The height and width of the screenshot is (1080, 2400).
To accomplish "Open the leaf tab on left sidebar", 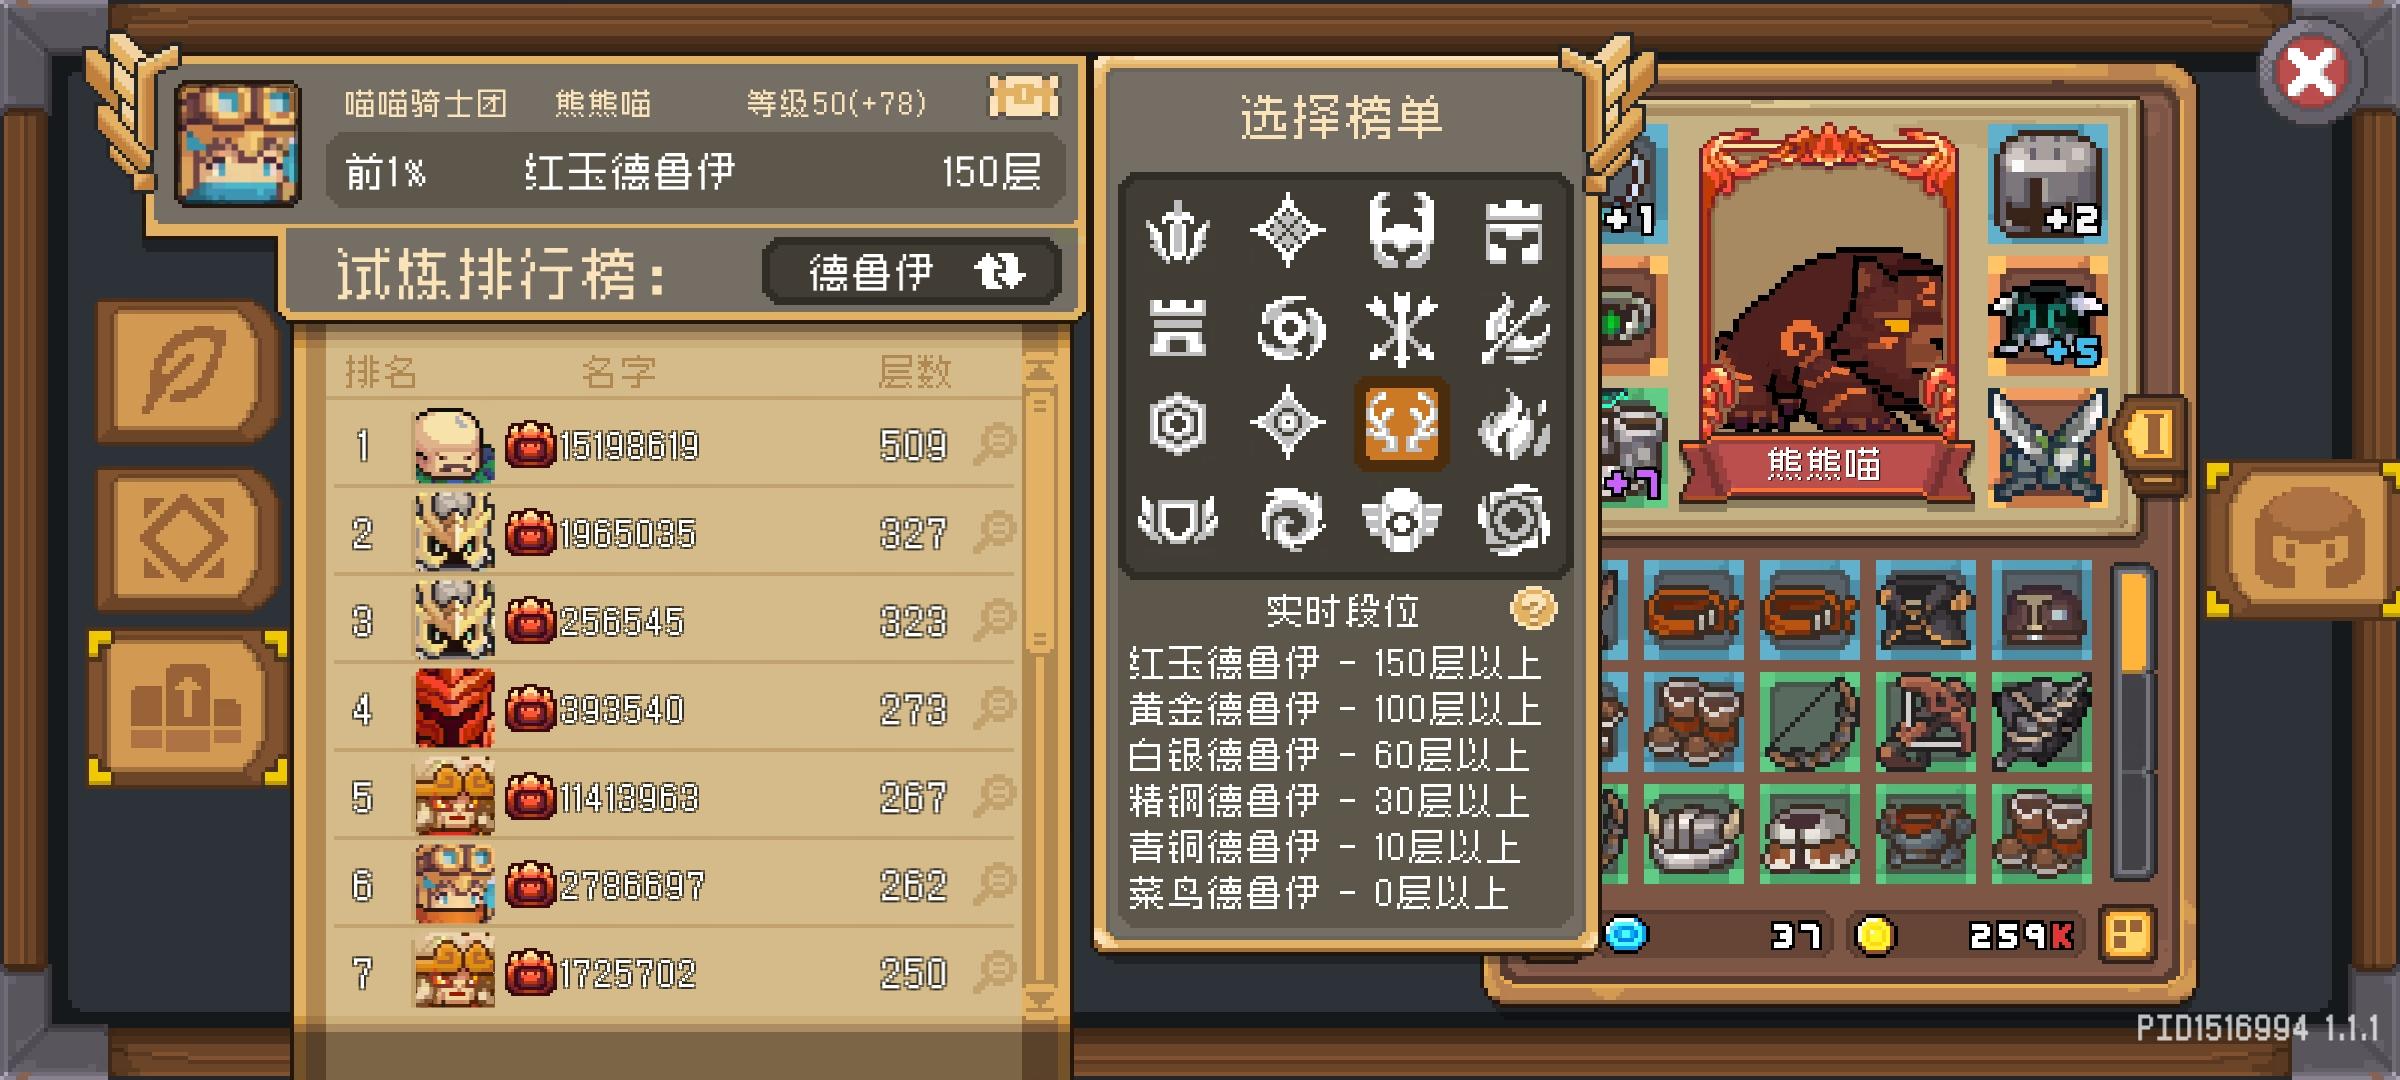I will [x=185, y=372].
